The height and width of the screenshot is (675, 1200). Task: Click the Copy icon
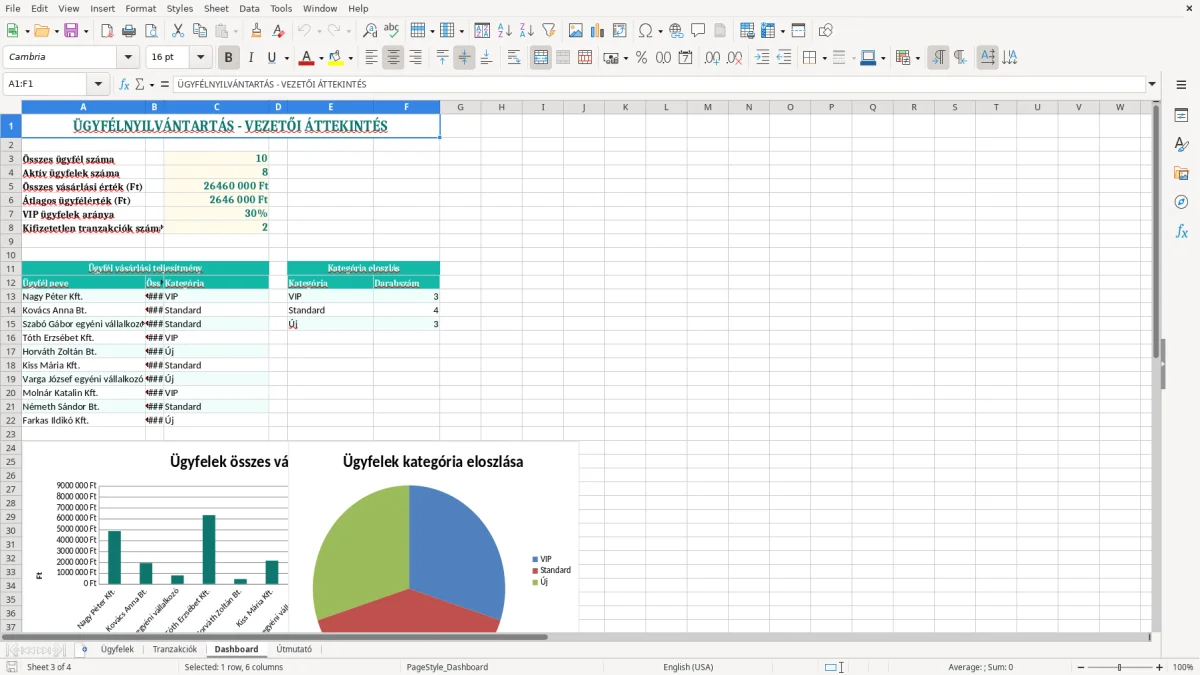pos(200,31)
